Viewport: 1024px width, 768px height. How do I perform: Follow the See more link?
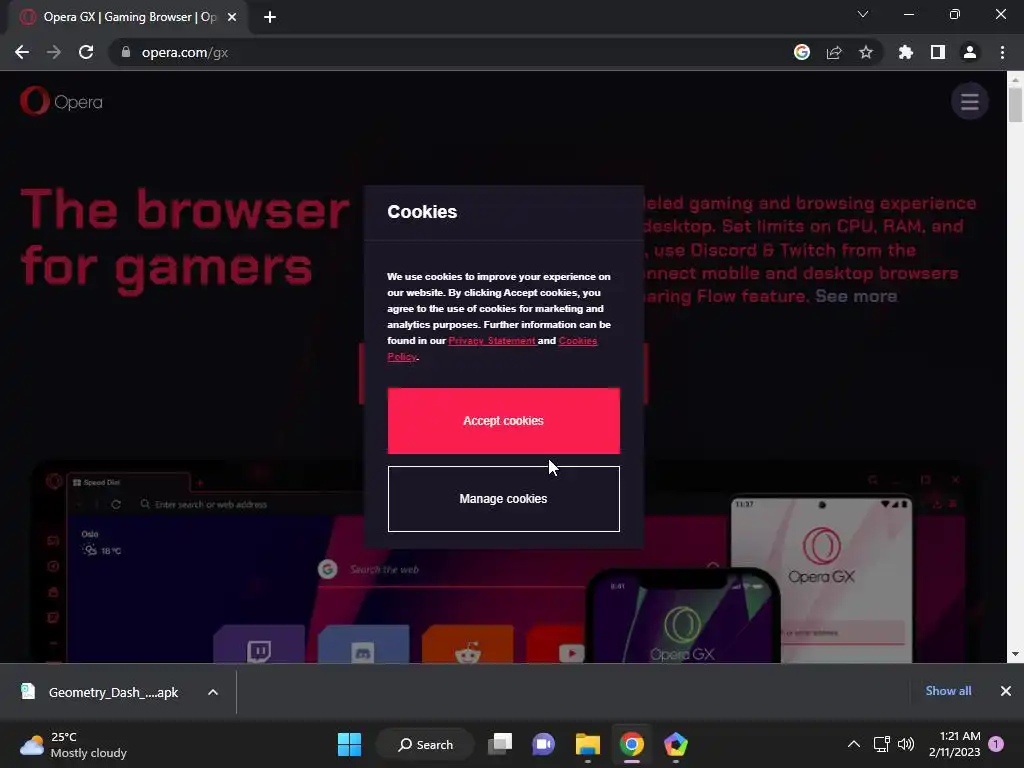856,296
